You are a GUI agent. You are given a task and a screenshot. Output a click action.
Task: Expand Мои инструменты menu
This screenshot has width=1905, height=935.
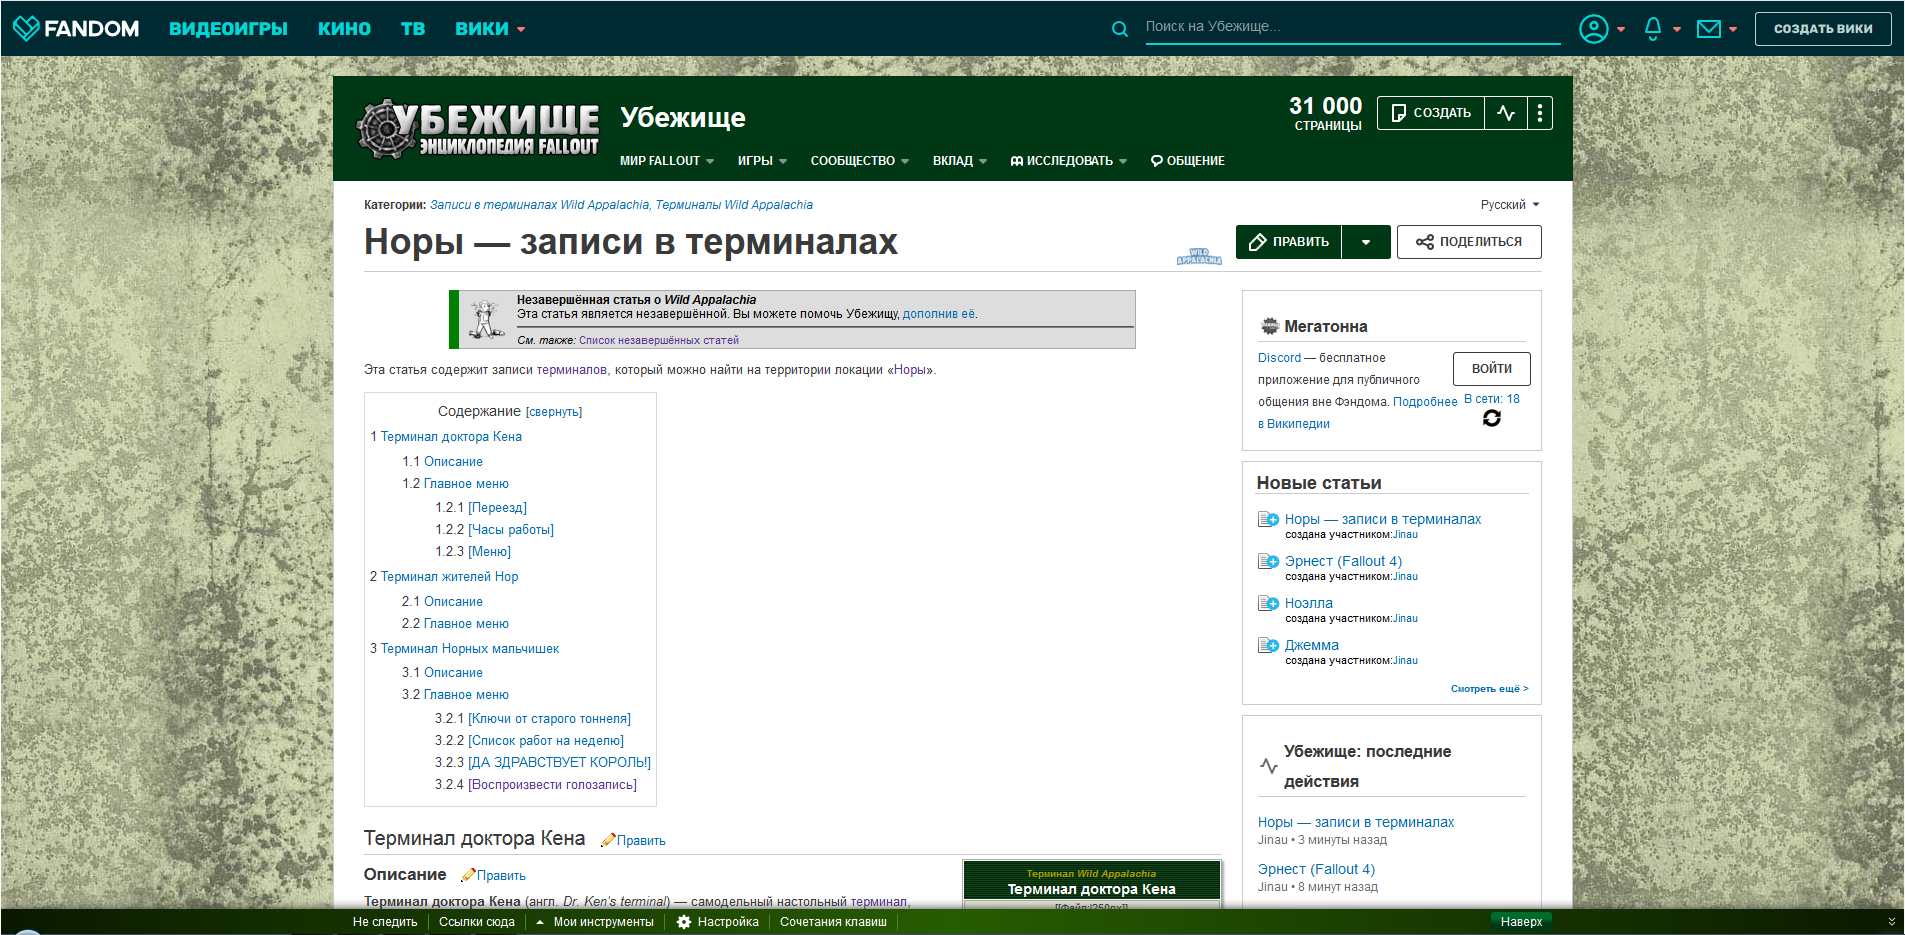point(595,922)
